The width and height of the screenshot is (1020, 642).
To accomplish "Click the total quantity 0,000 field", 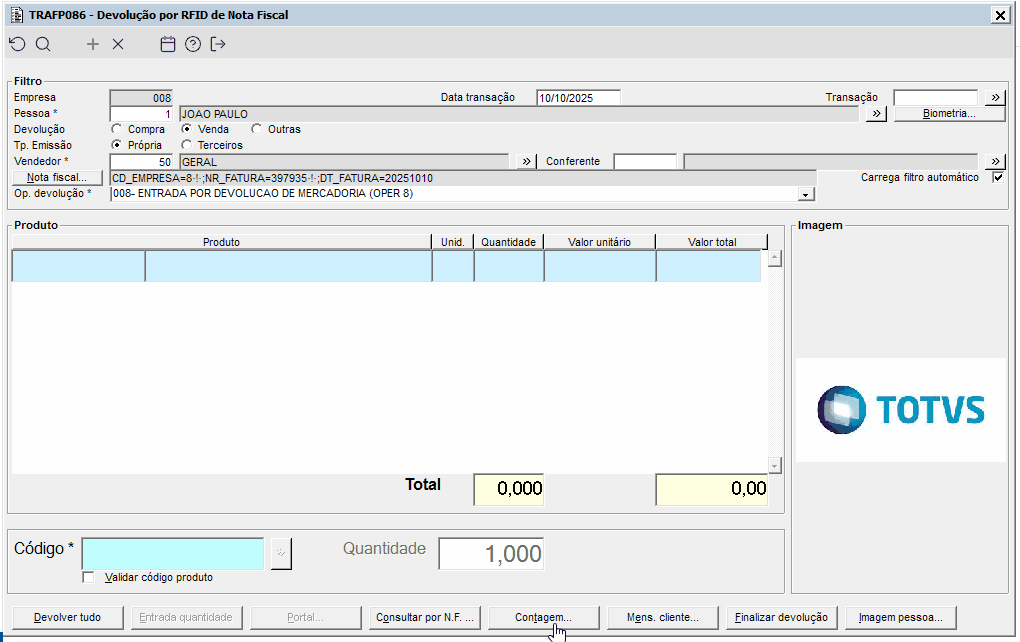I will [x=509, y=489].
